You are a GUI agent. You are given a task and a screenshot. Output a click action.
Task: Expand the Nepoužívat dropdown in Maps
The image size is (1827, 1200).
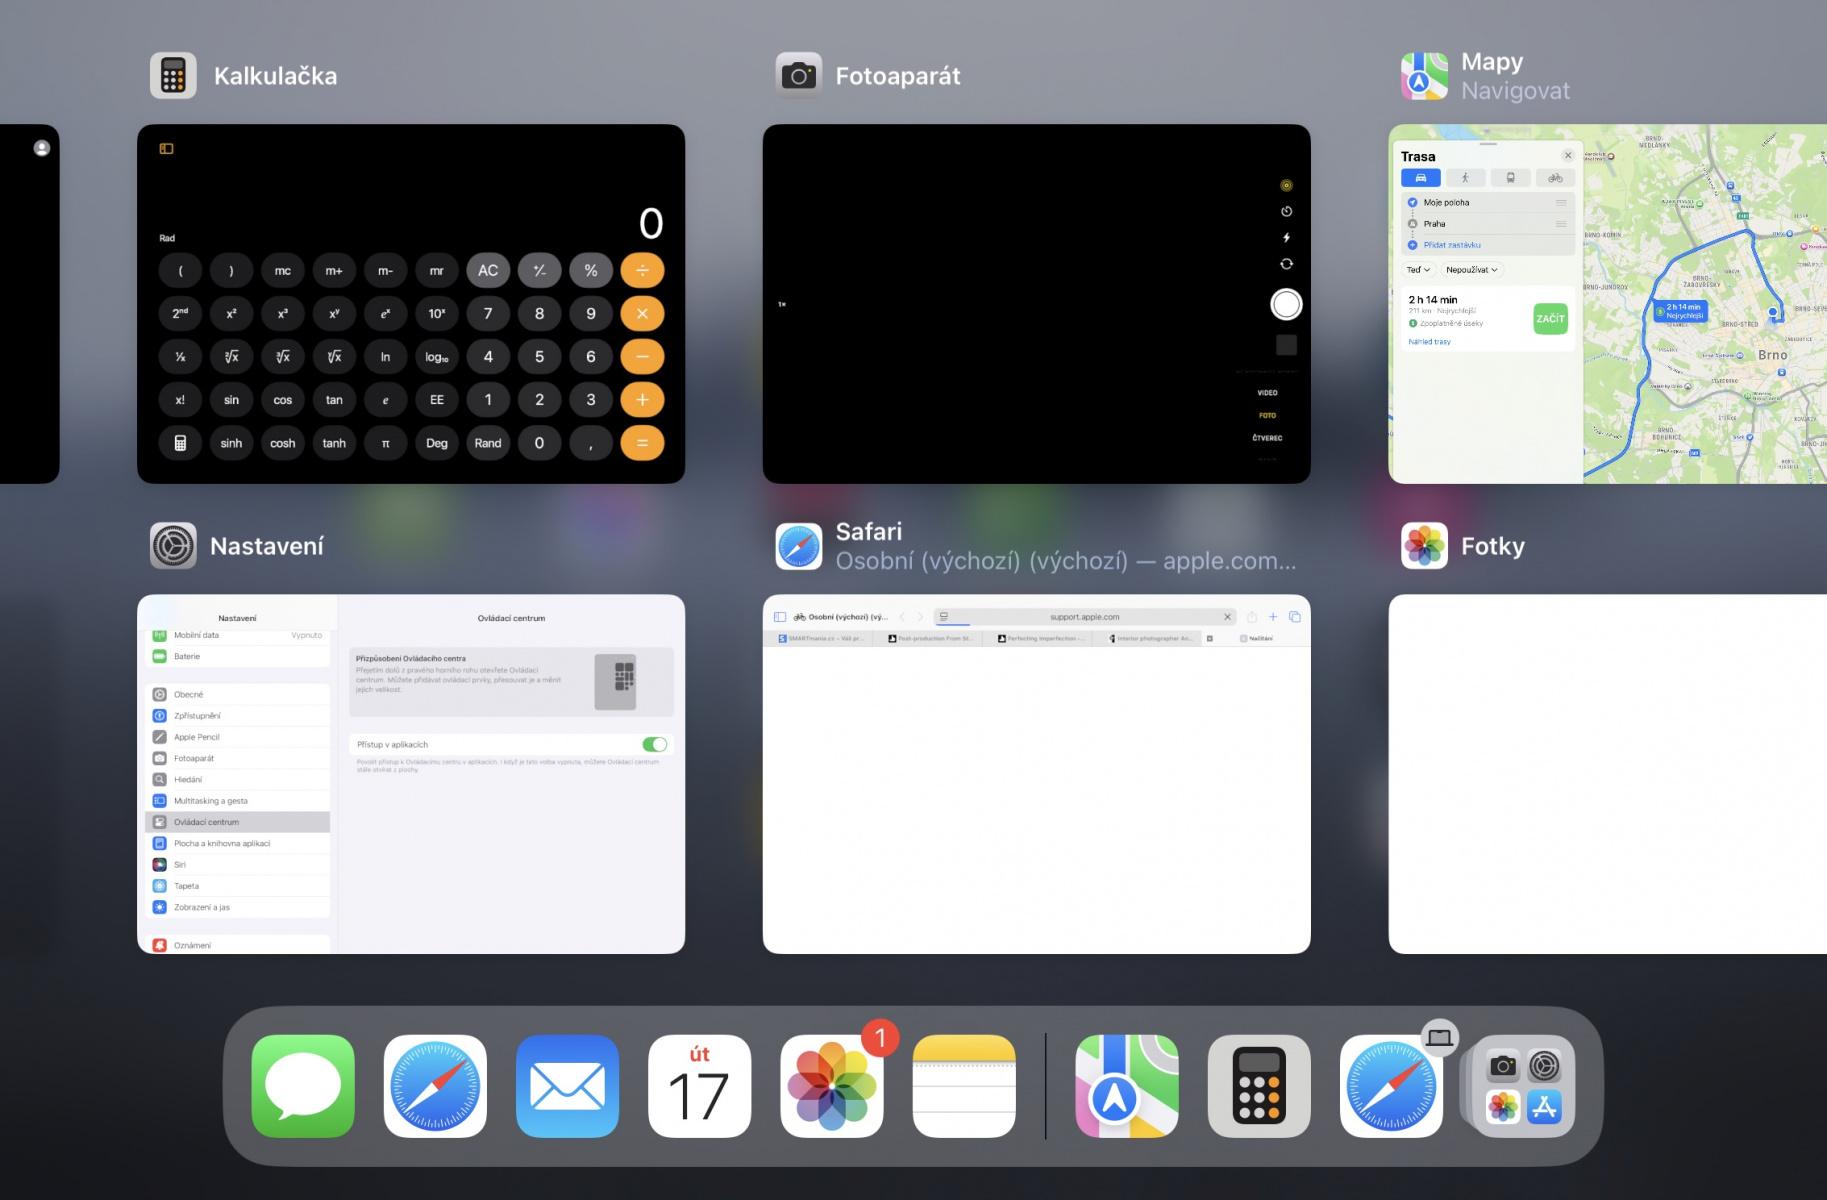coord(1472,270)
